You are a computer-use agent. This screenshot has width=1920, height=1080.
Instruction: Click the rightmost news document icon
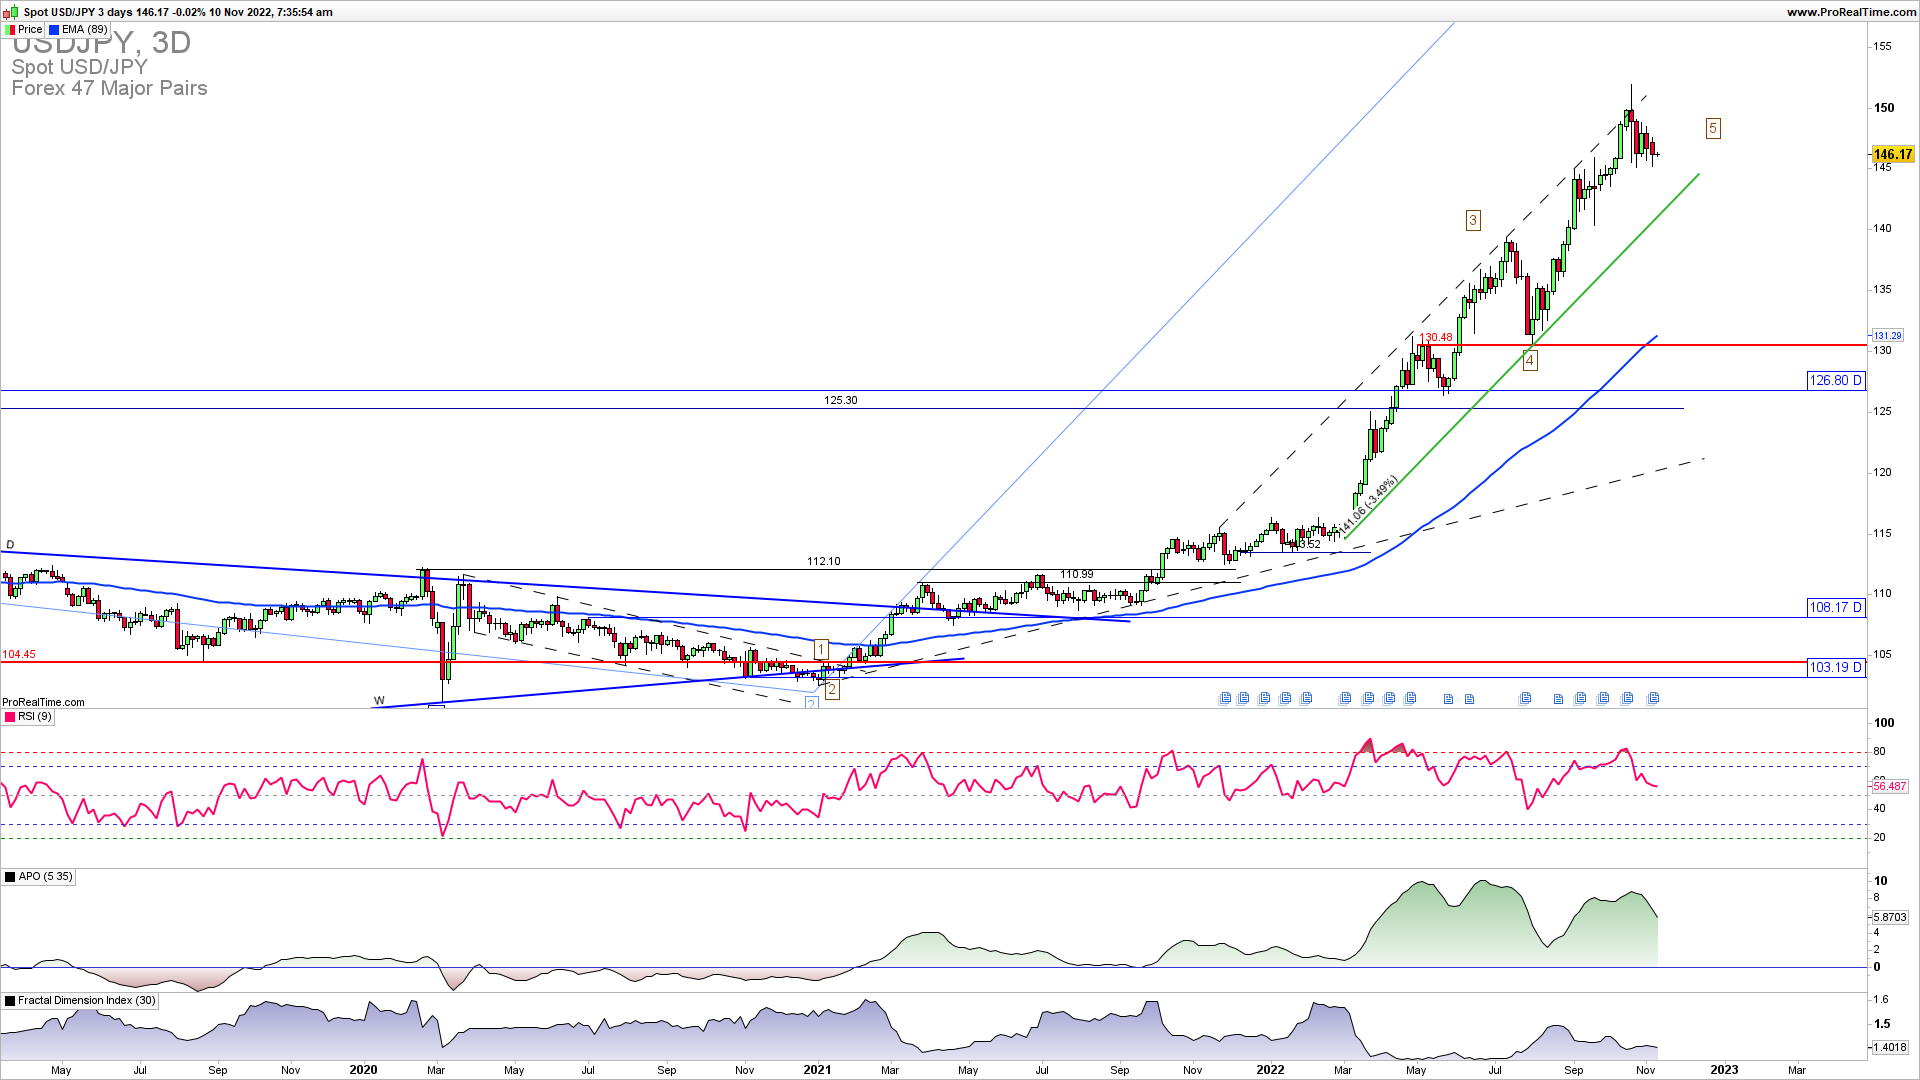pos(1652,698)
